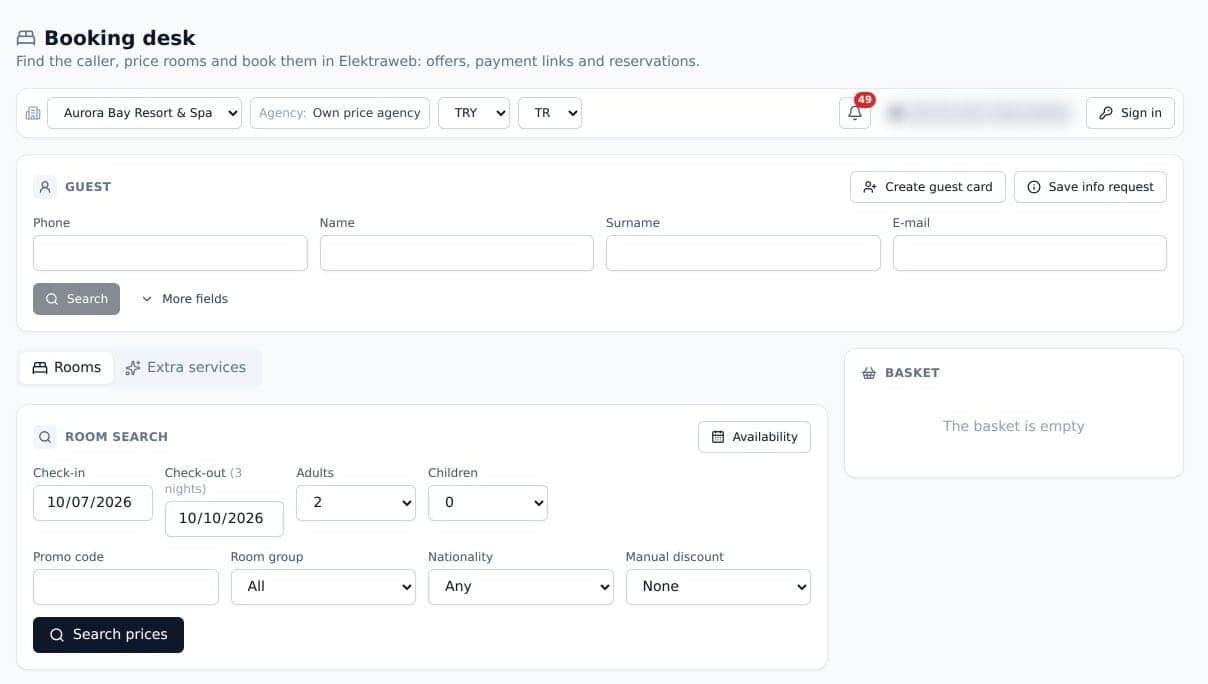Focus the Phone input field
1208x684 pixels.
click(170, 253)
